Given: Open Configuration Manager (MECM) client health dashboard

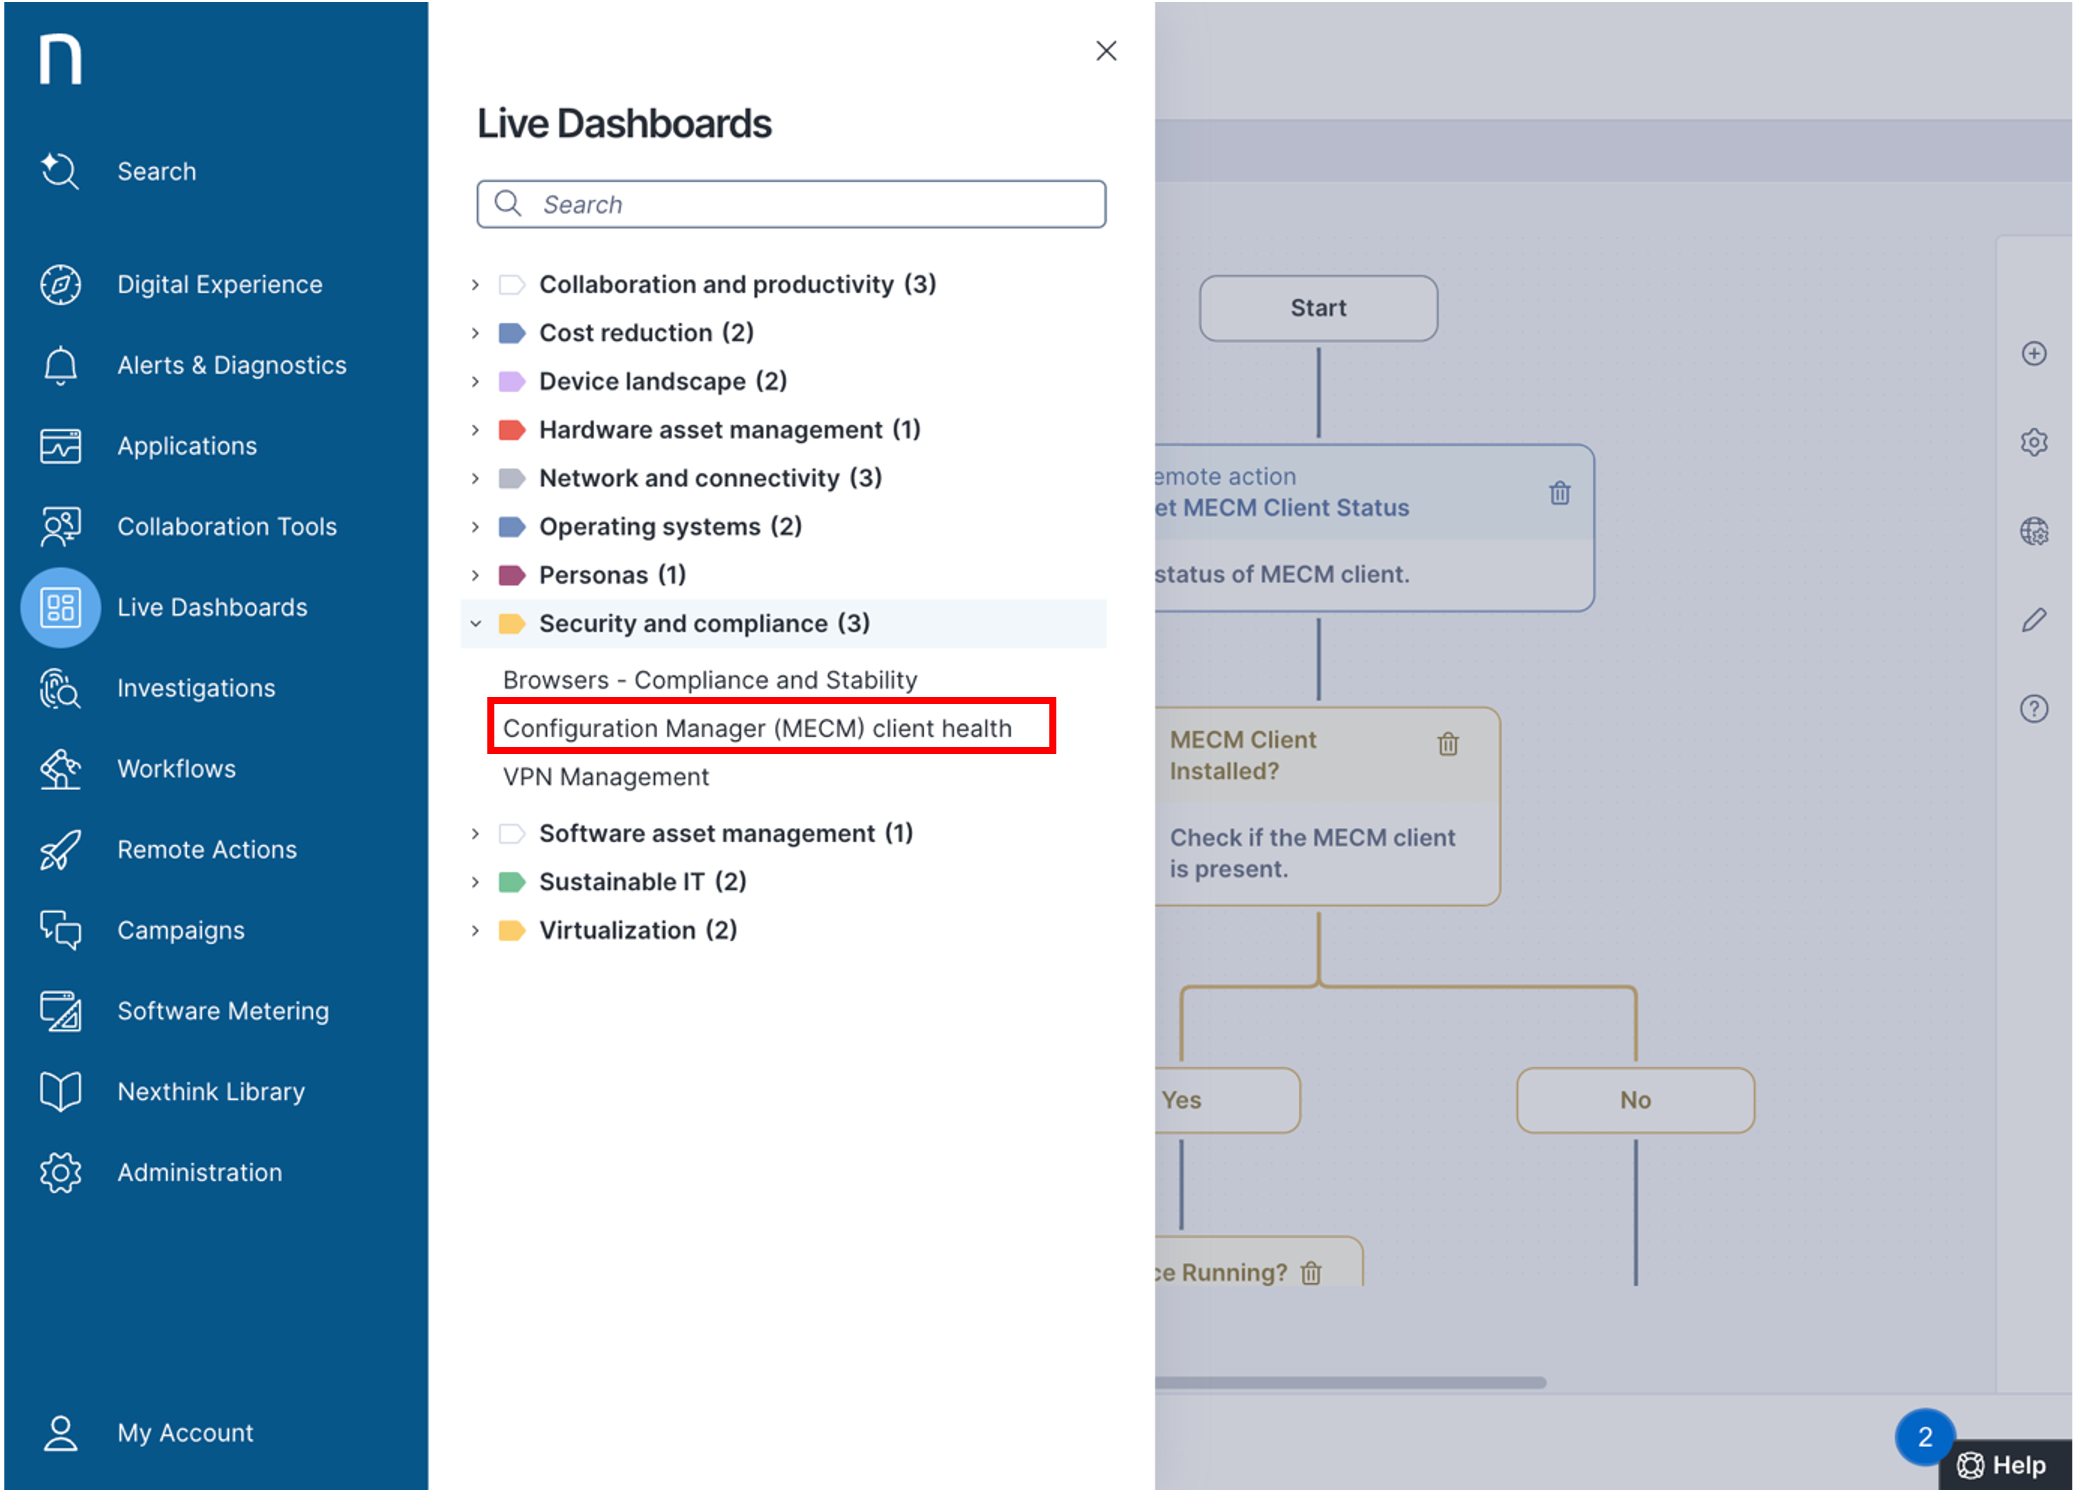Looking at the screenshot, I should point(758,728).
